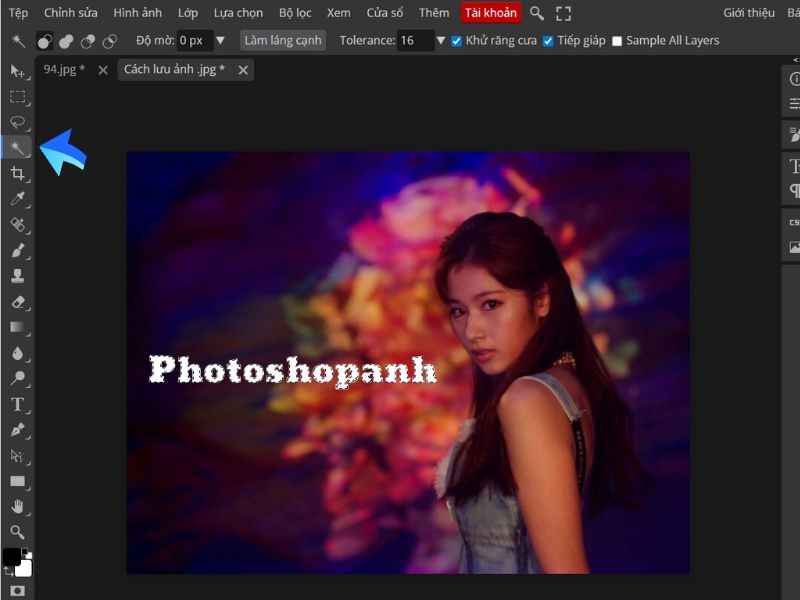Toggle fullscreen mode icon
The height and width of the screenshot is (600, 800).
[563, 13]
